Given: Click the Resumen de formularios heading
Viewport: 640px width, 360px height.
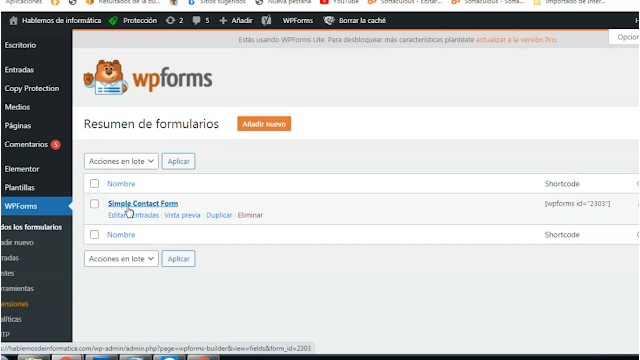Looking at the screenshot, I should (151, 124).
